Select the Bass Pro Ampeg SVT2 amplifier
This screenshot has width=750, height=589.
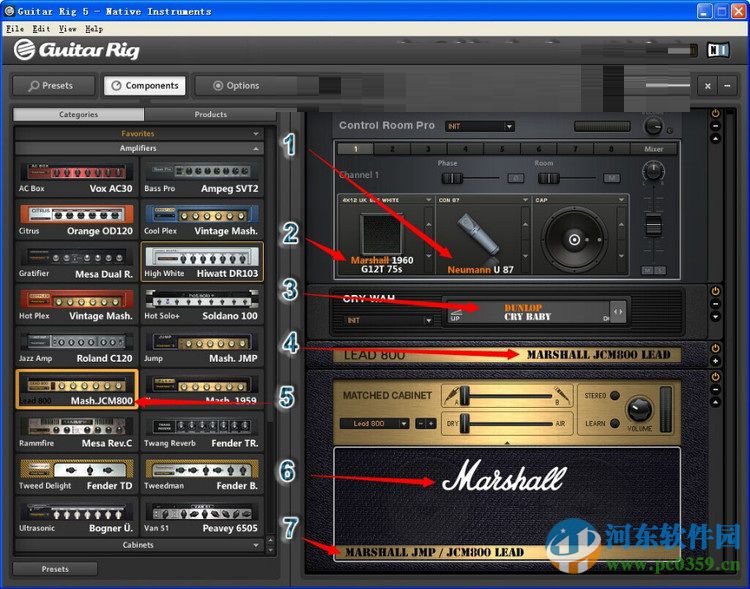pyautogui.click(x=201, y=177)
